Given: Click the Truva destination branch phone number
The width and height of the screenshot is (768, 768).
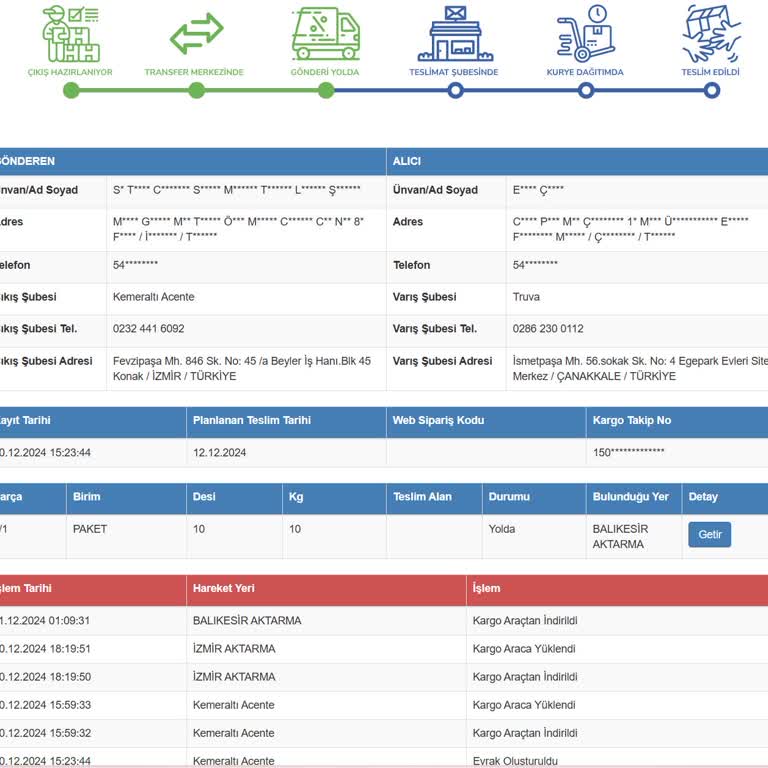Looking at the screenshot, I should pyautogui.click(x=548, y=328).
